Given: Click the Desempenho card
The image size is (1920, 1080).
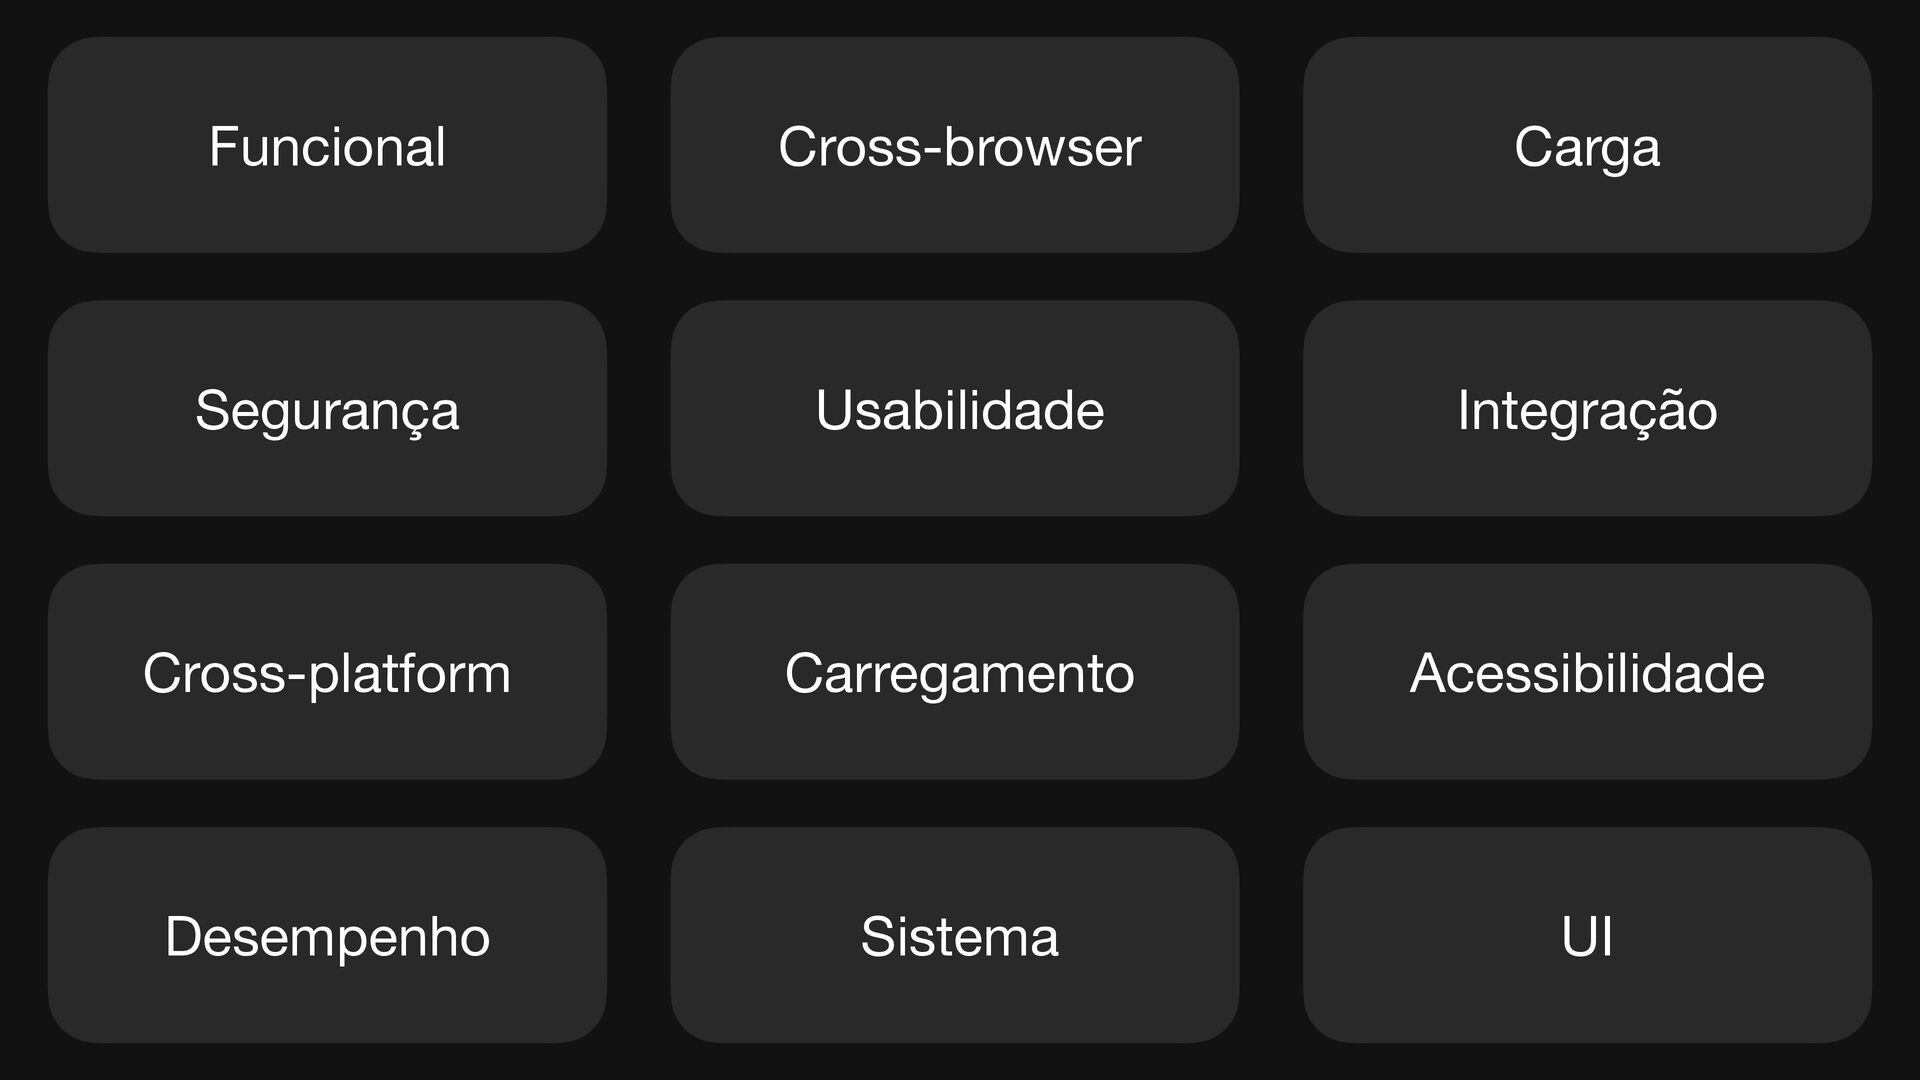Looking at the screenshot, I should (327, 935).
